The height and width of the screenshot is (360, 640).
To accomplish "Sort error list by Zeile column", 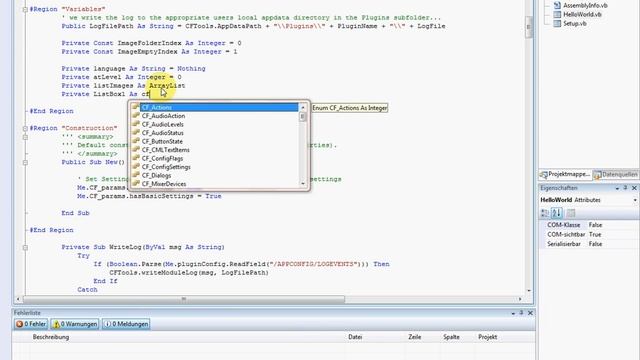I will point(415,337).
